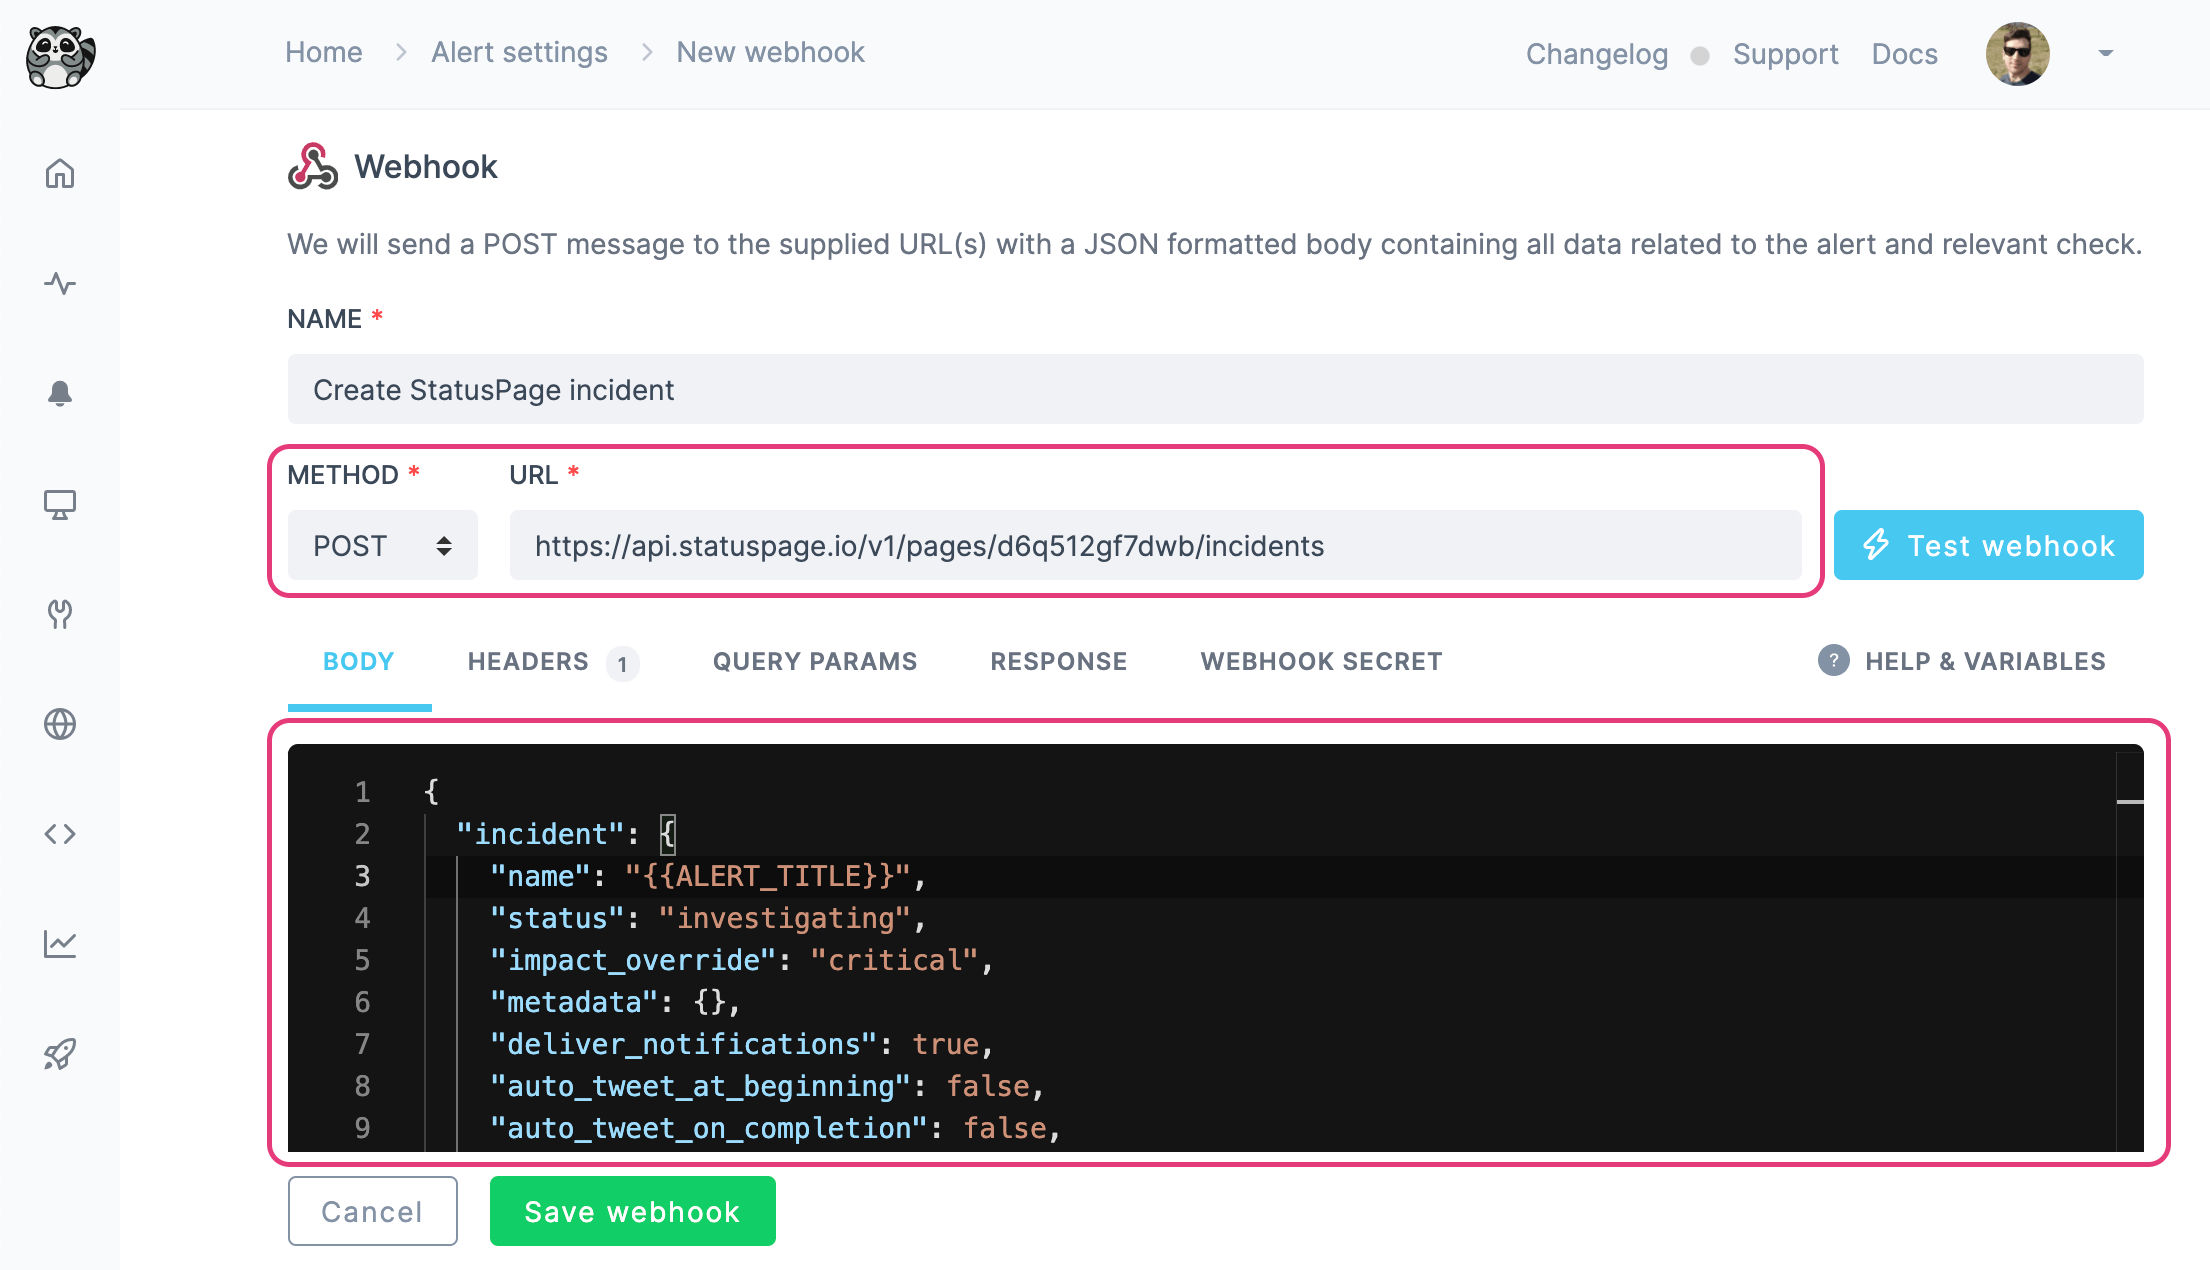Launch quickstart via the rocket icon

(60, 1053)
